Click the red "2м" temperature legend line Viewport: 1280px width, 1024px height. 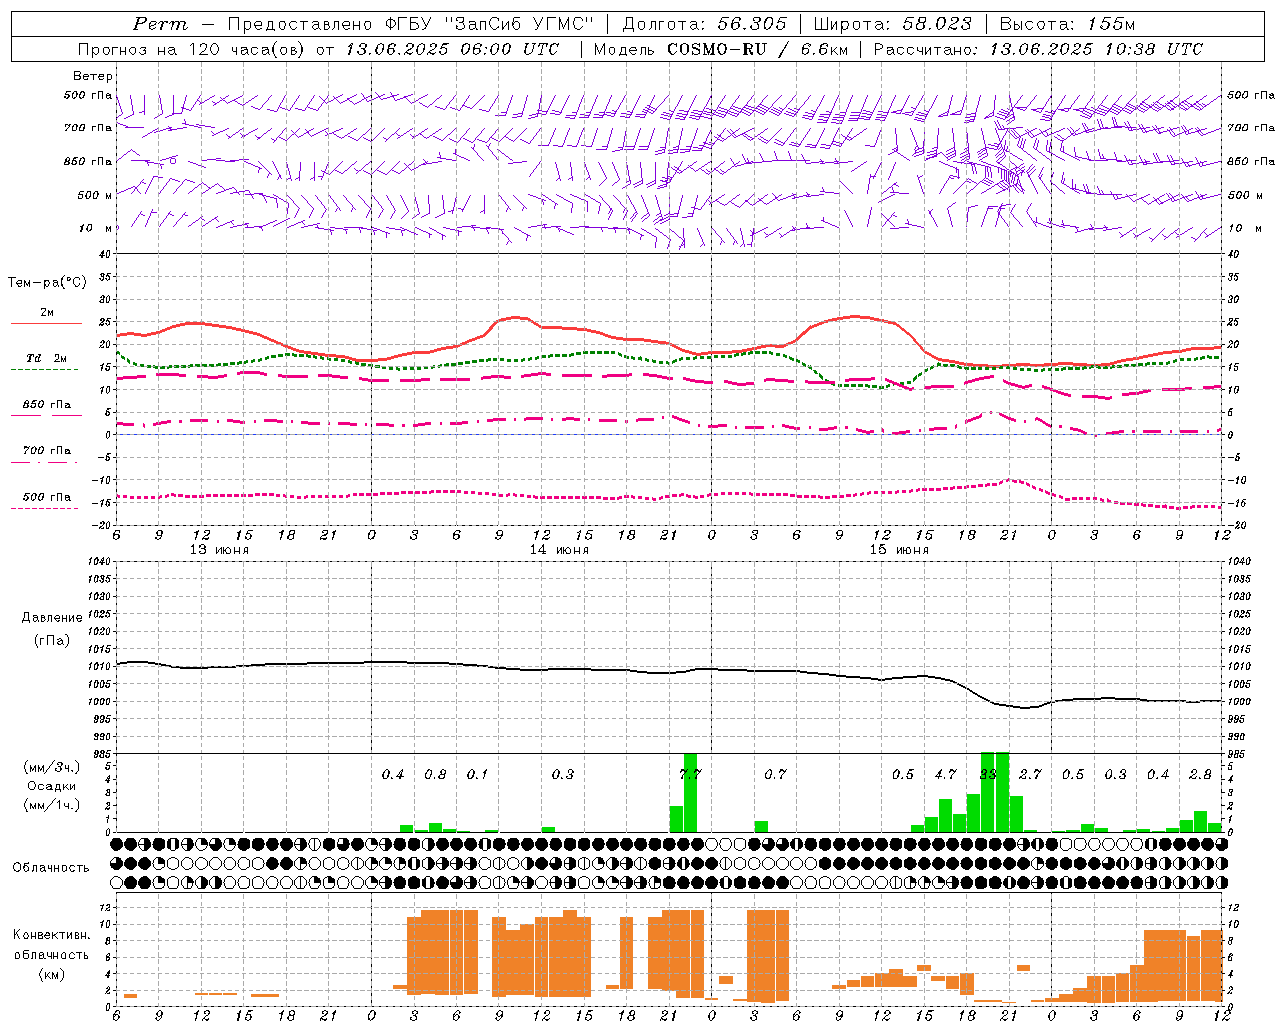pos(46,324)
